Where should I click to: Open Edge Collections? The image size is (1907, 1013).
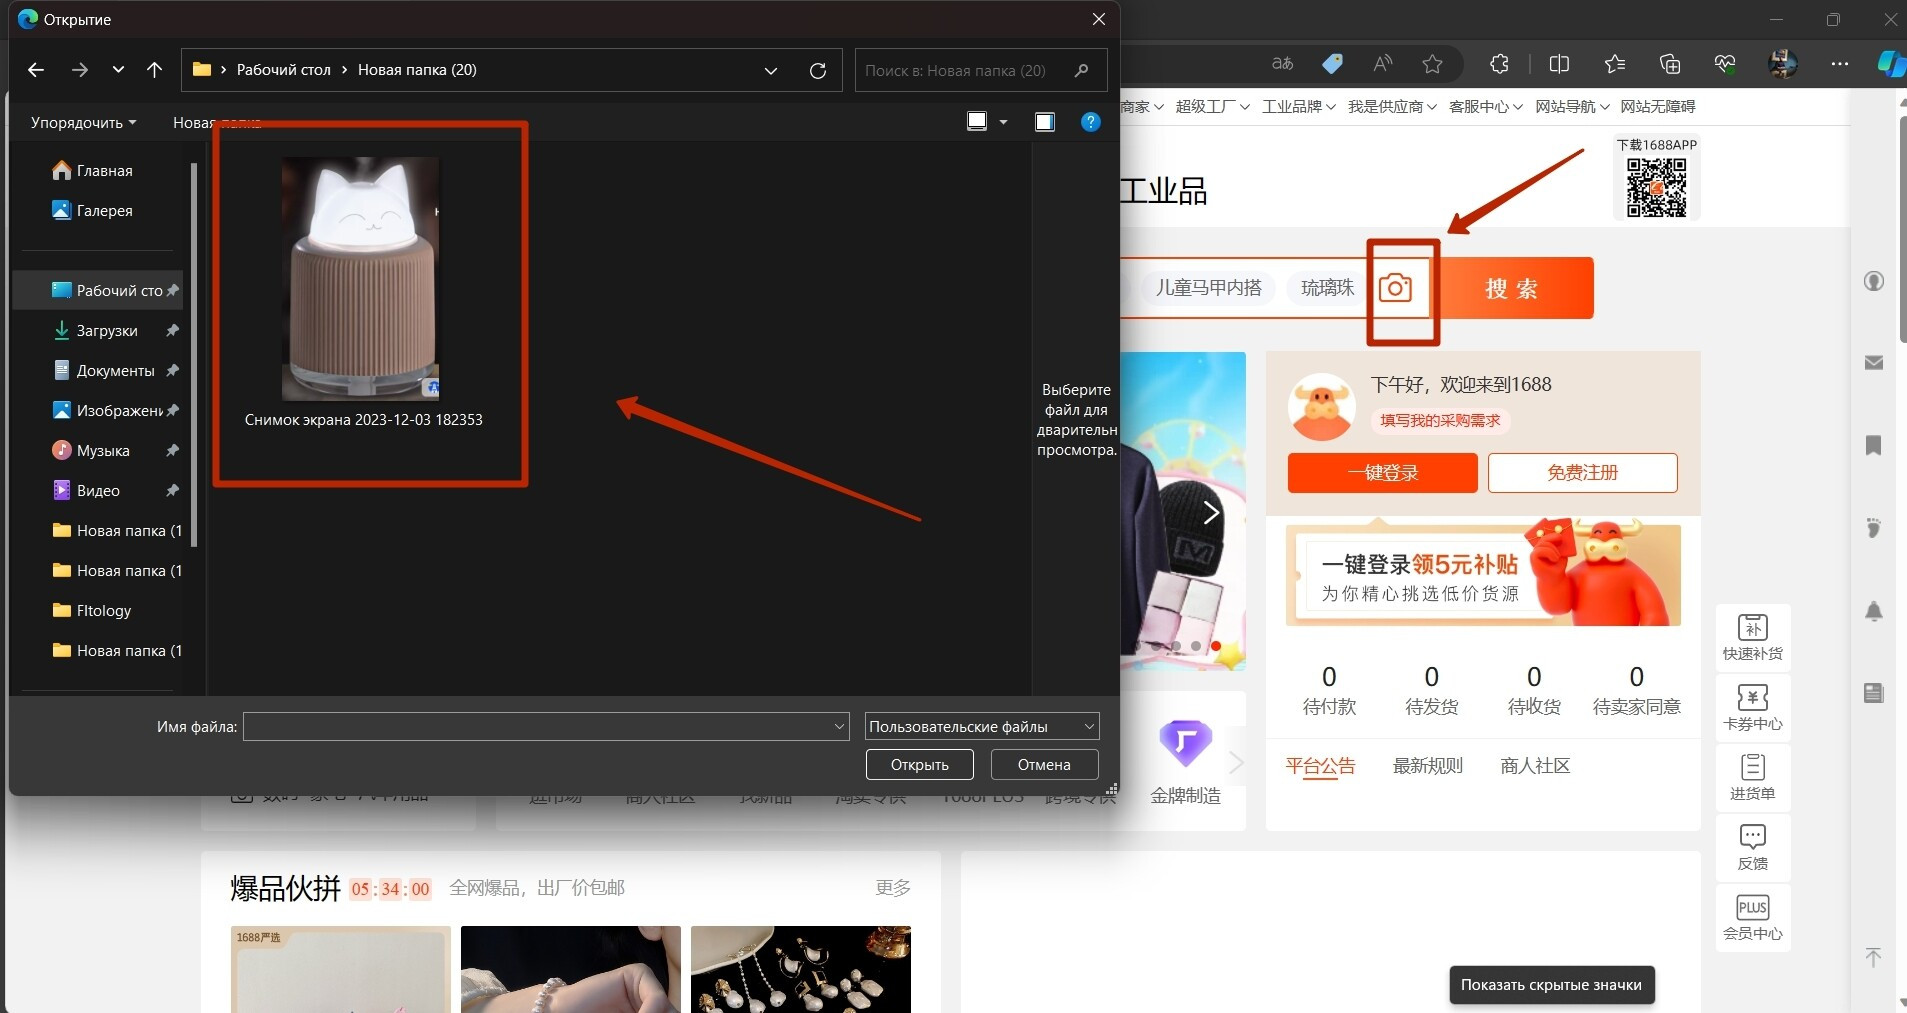pyautogui.click(x=1670, y=64)
